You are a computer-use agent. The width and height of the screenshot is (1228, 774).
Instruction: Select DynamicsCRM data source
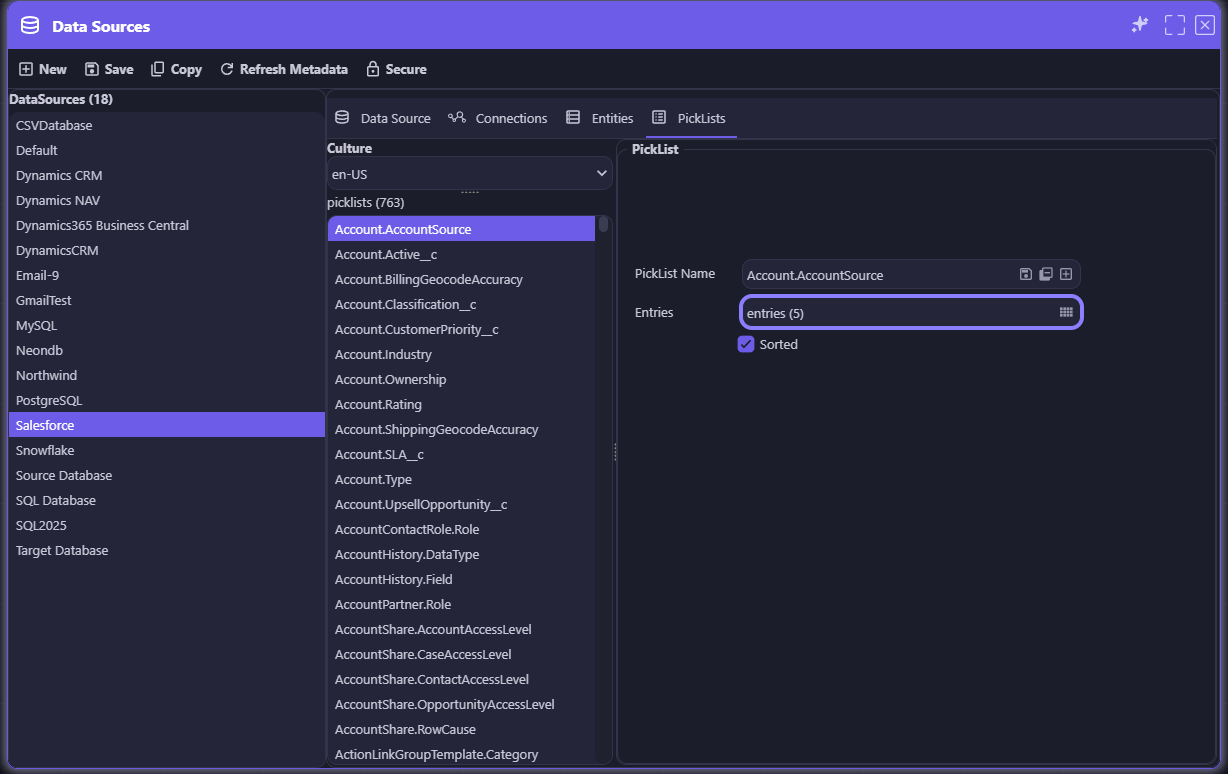click(166, 250)
